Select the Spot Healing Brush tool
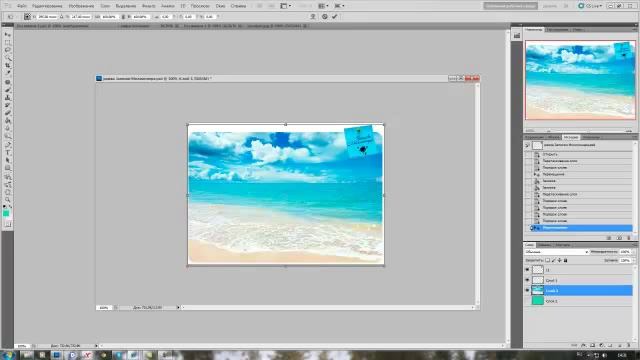 pyautogui.click(x=8, y=82)
